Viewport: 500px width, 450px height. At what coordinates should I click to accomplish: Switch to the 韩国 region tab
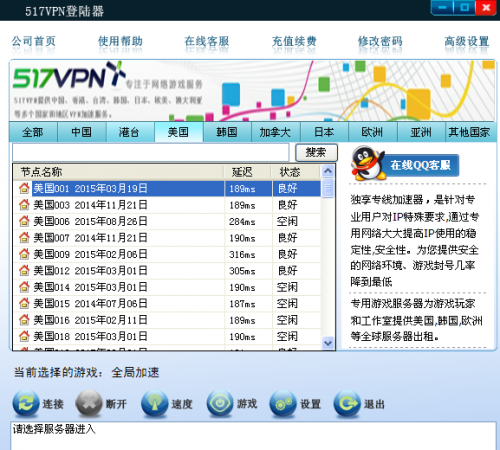tap(227, 132)
